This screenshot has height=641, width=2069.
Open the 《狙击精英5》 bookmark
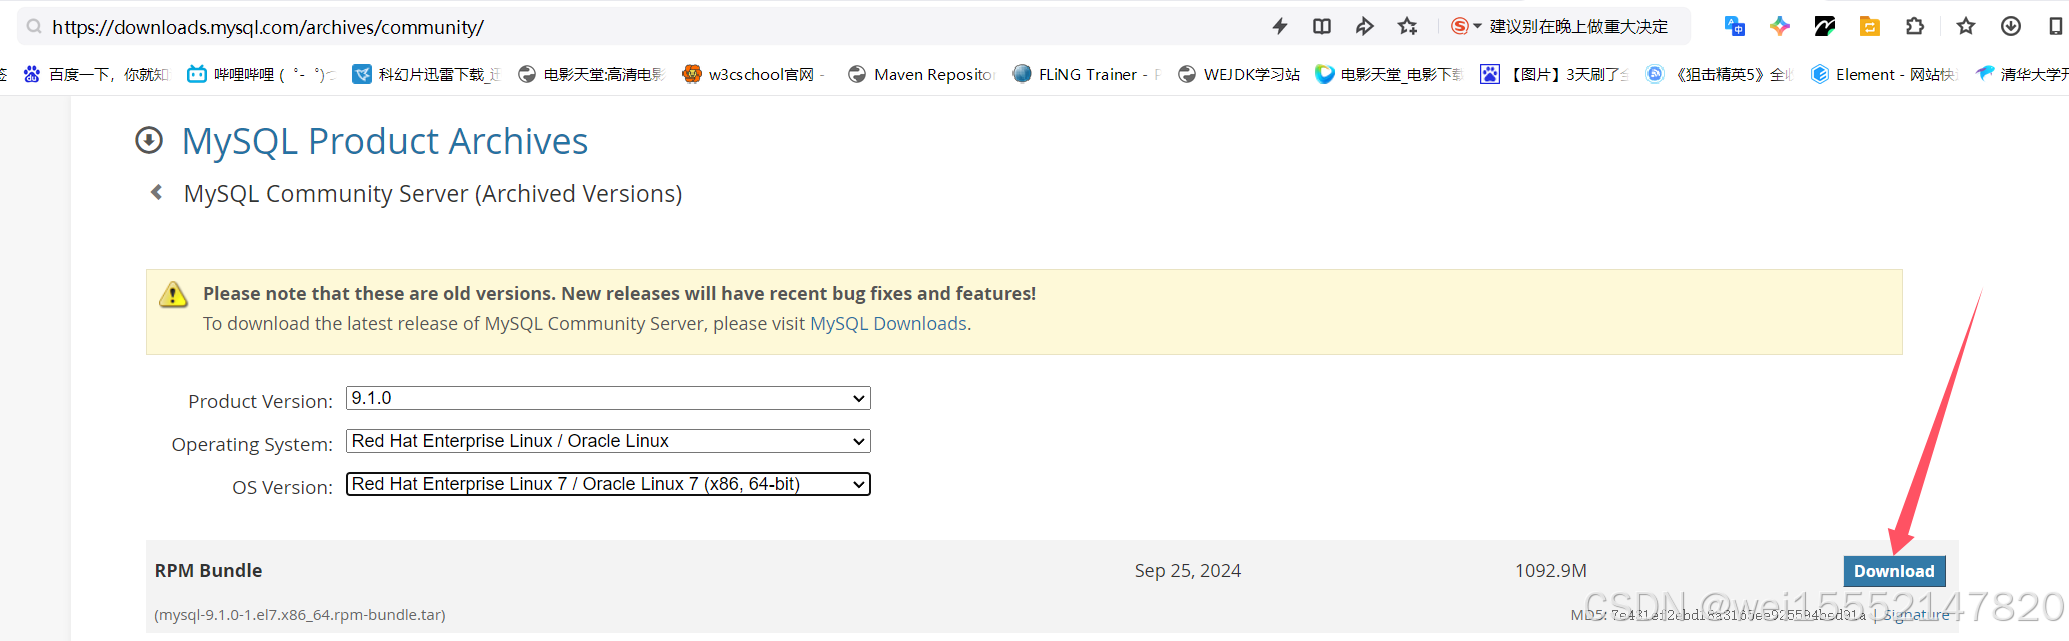coord(1720,74)
